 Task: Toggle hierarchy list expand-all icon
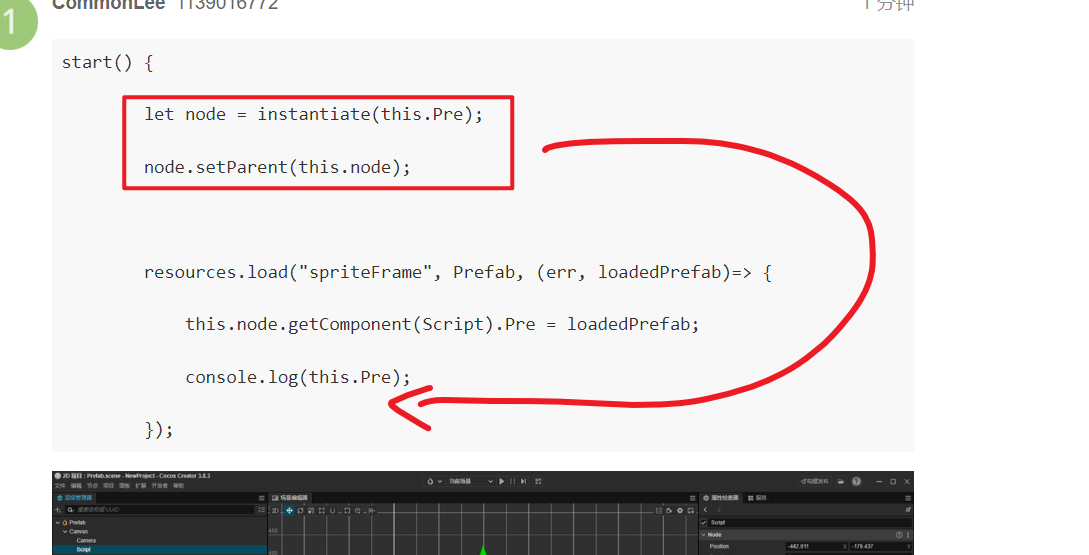tap(262, 510)
